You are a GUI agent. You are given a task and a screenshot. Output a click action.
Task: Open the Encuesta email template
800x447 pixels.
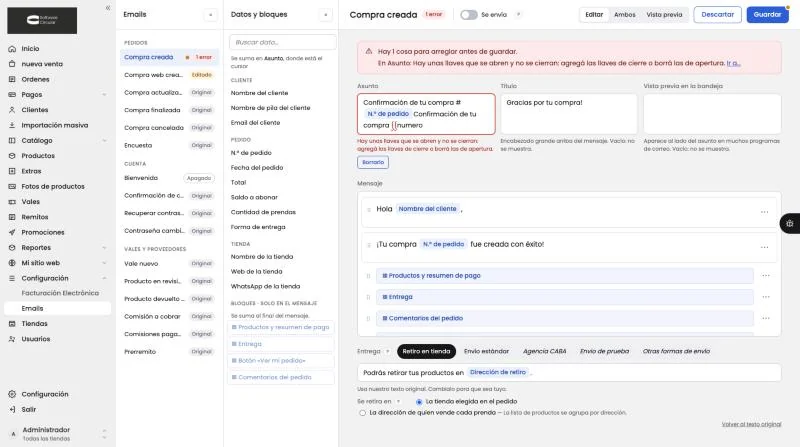pos(169,145)
